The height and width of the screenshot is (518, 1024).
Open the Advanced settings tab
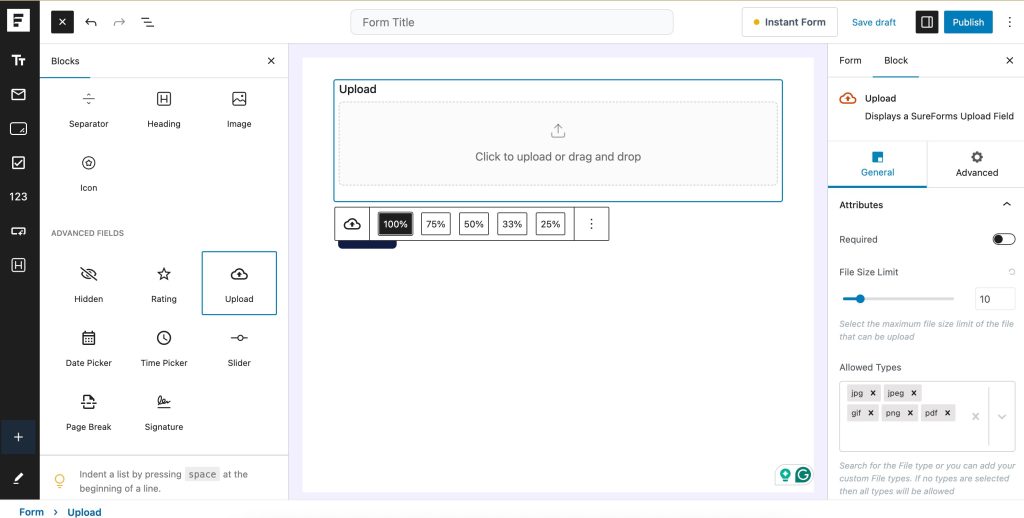[976, 164]
